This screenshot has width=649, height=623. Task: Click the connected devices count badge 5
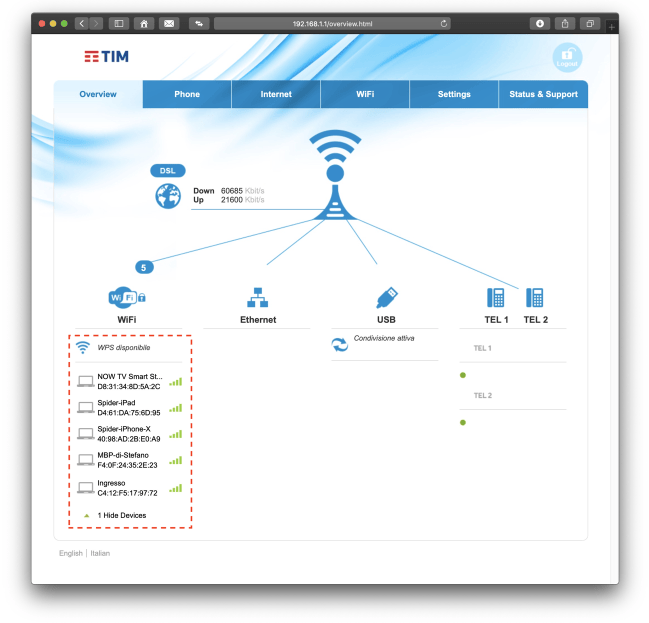coord(144,267)
